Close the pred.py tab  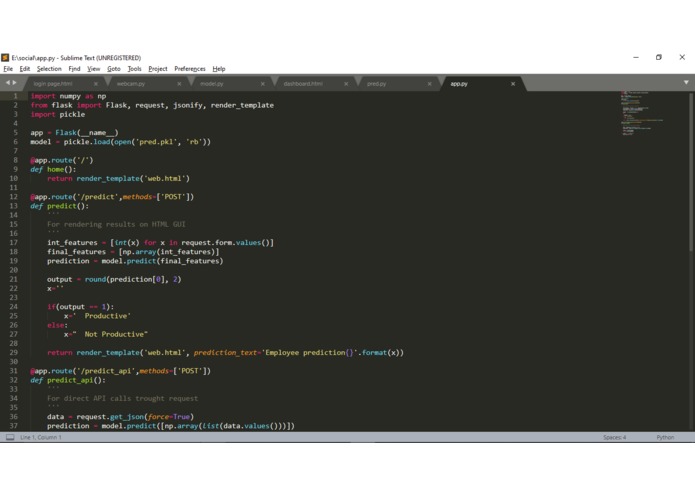tap(429, 84)
